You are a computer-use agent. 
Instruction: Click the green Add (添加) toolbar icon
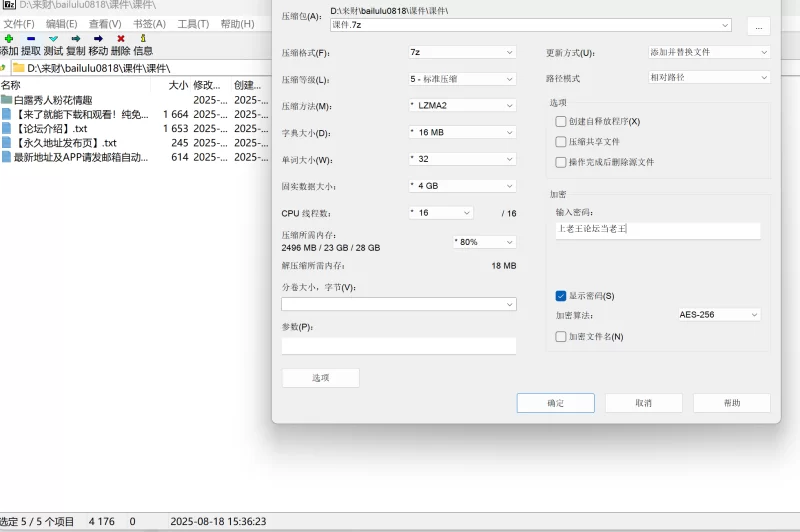[9, 38]
